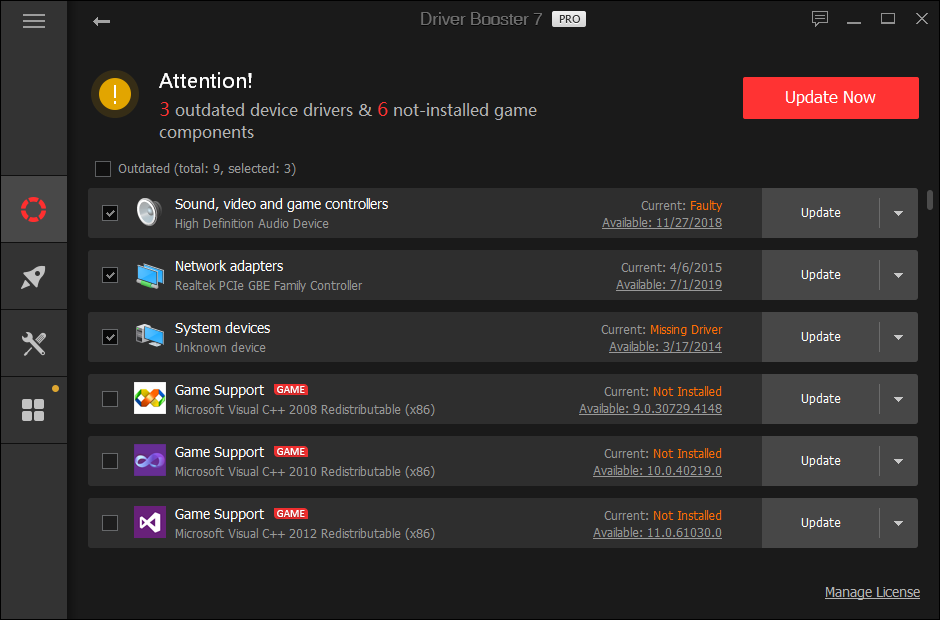This screenshot has height=620, width=940.
Task: Click the Visual C++ 2012 Visual Studio icon
Action: tap(150, 522)
